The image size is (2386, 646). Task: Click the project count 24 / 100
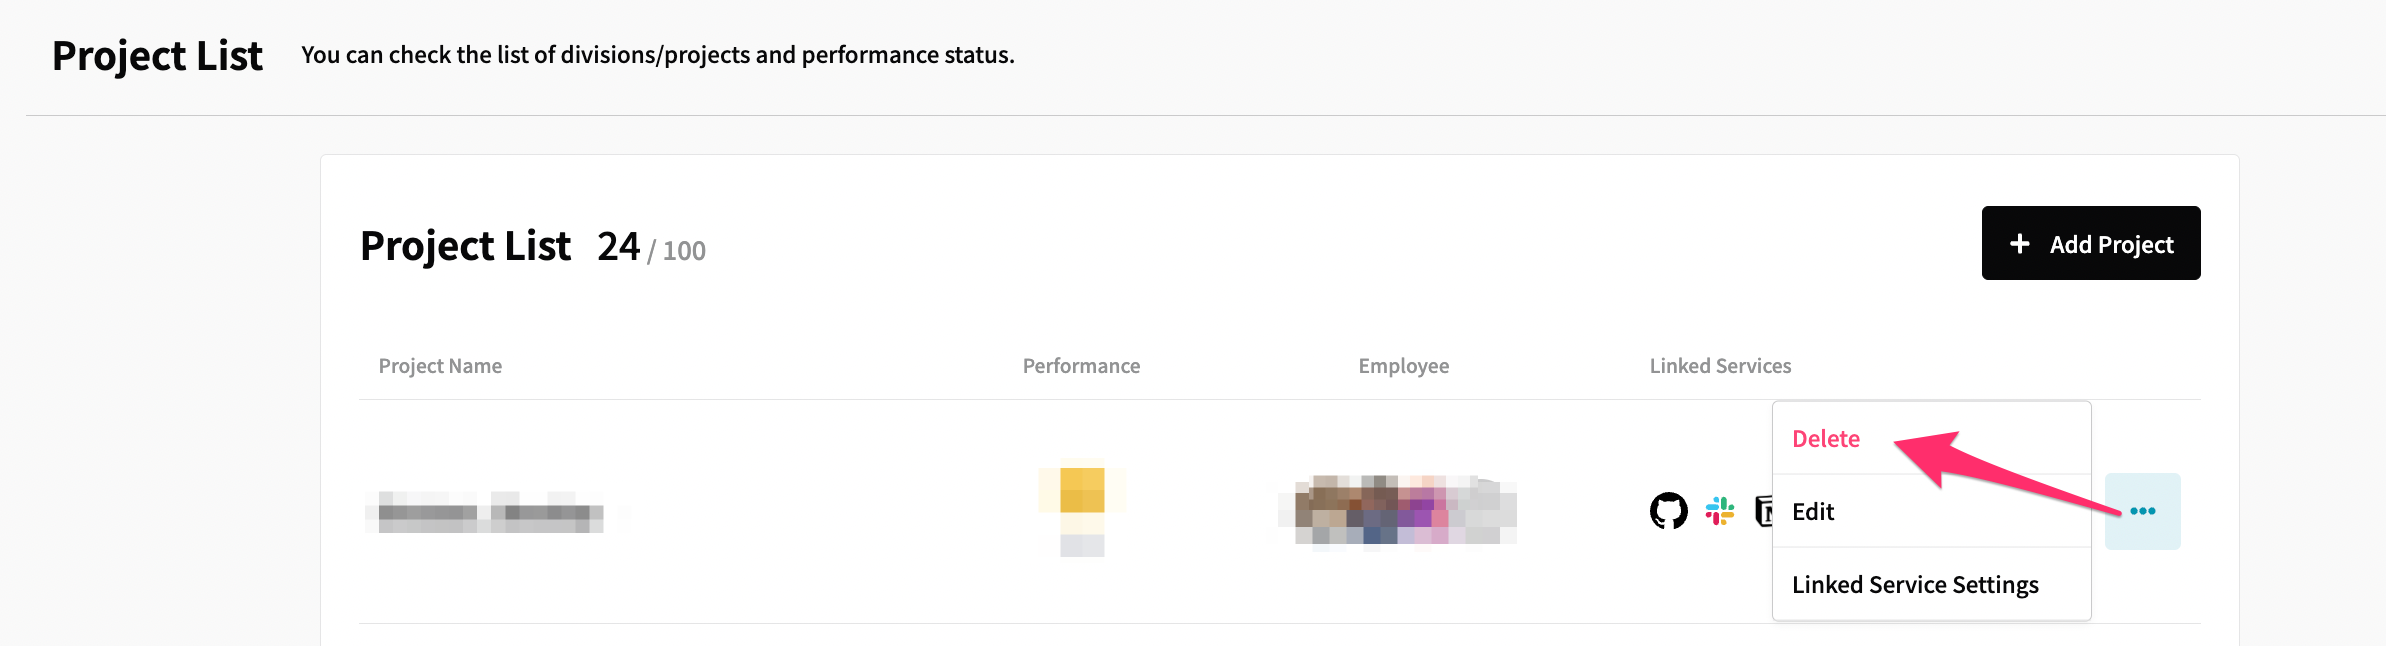coord(651,247)
